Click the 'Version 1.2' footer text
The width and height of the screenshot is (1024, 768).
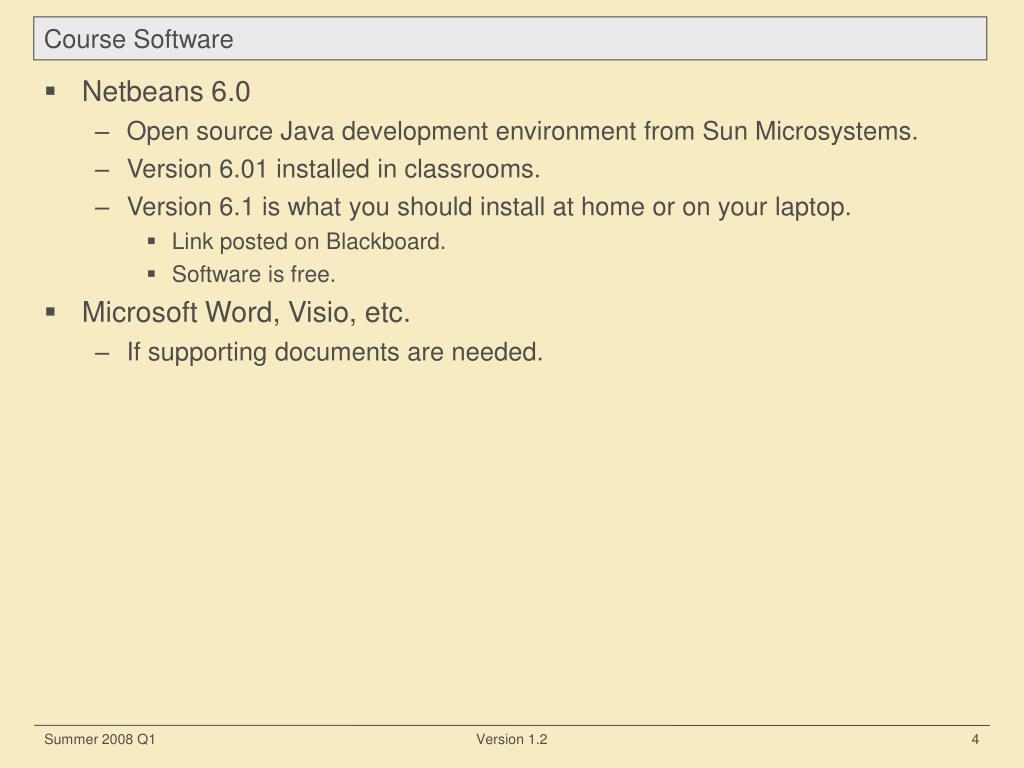point(511,739)
